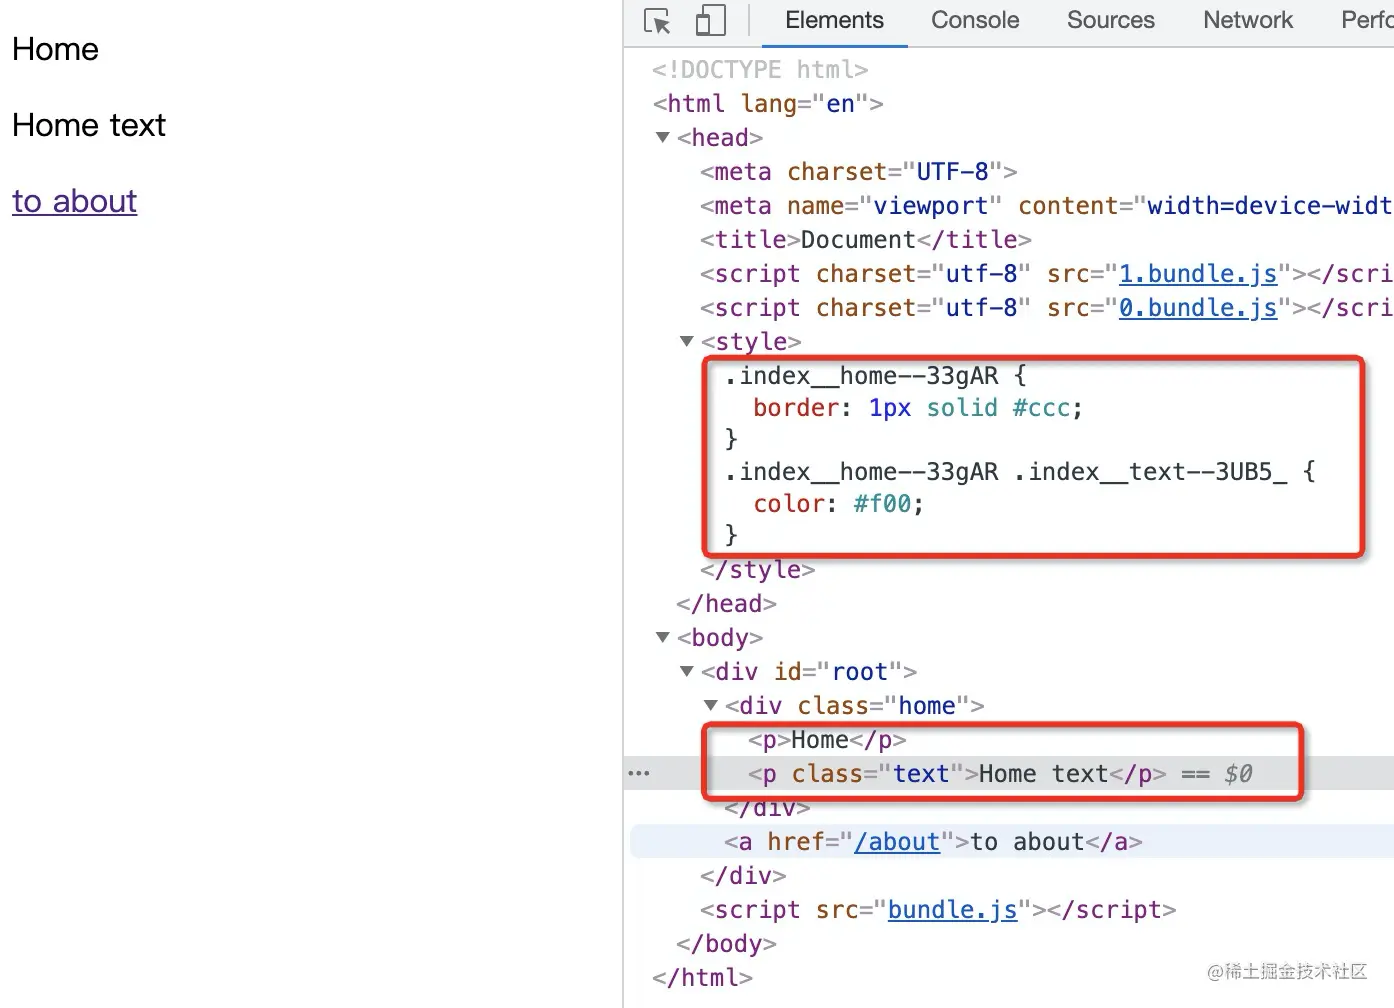Click the '.index__home--33gAR {' selector line

[x=876, y=376]
